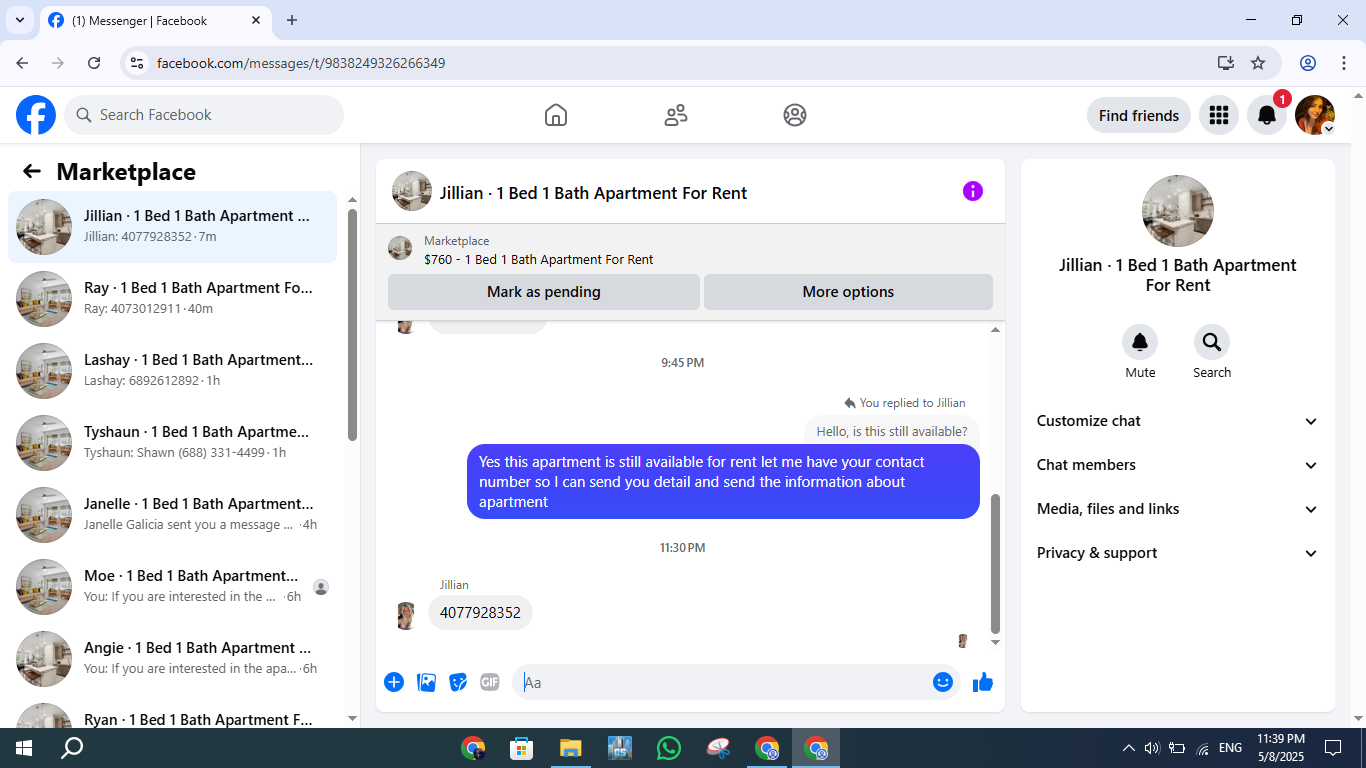Click the Find friends button
Image resolution: width=1366 pixels, height=768 pixels.
[x=1139, y=115]
